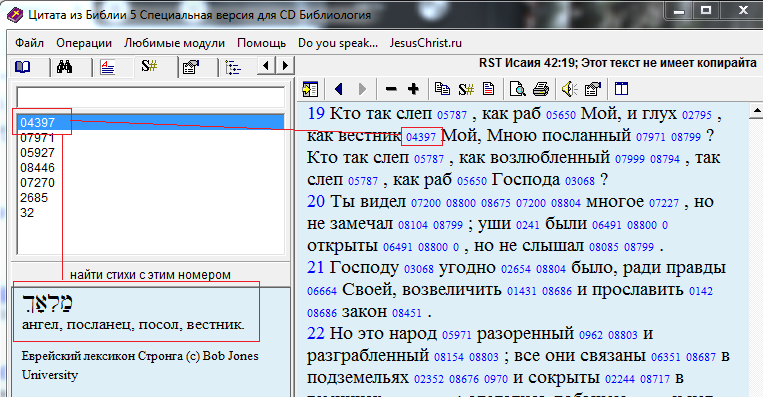Click Strong link 0241 after уши
This screenshot has height=397, width=763.
(528, 225)
